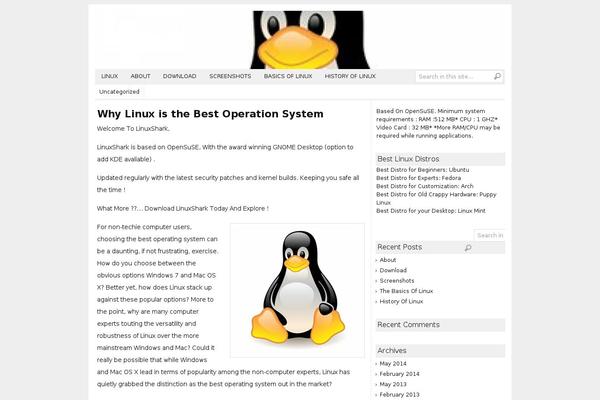Open the LINUX menu item
This screenshot has height=400, width=600.
click(109, 76)
